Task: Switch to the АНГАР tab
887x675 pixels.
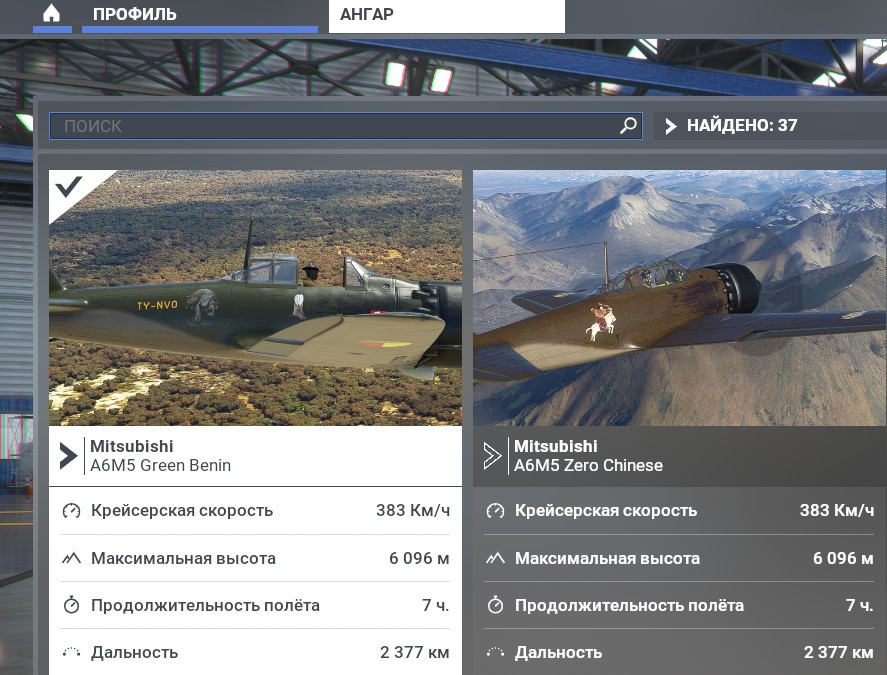Action: pos(446,15)
